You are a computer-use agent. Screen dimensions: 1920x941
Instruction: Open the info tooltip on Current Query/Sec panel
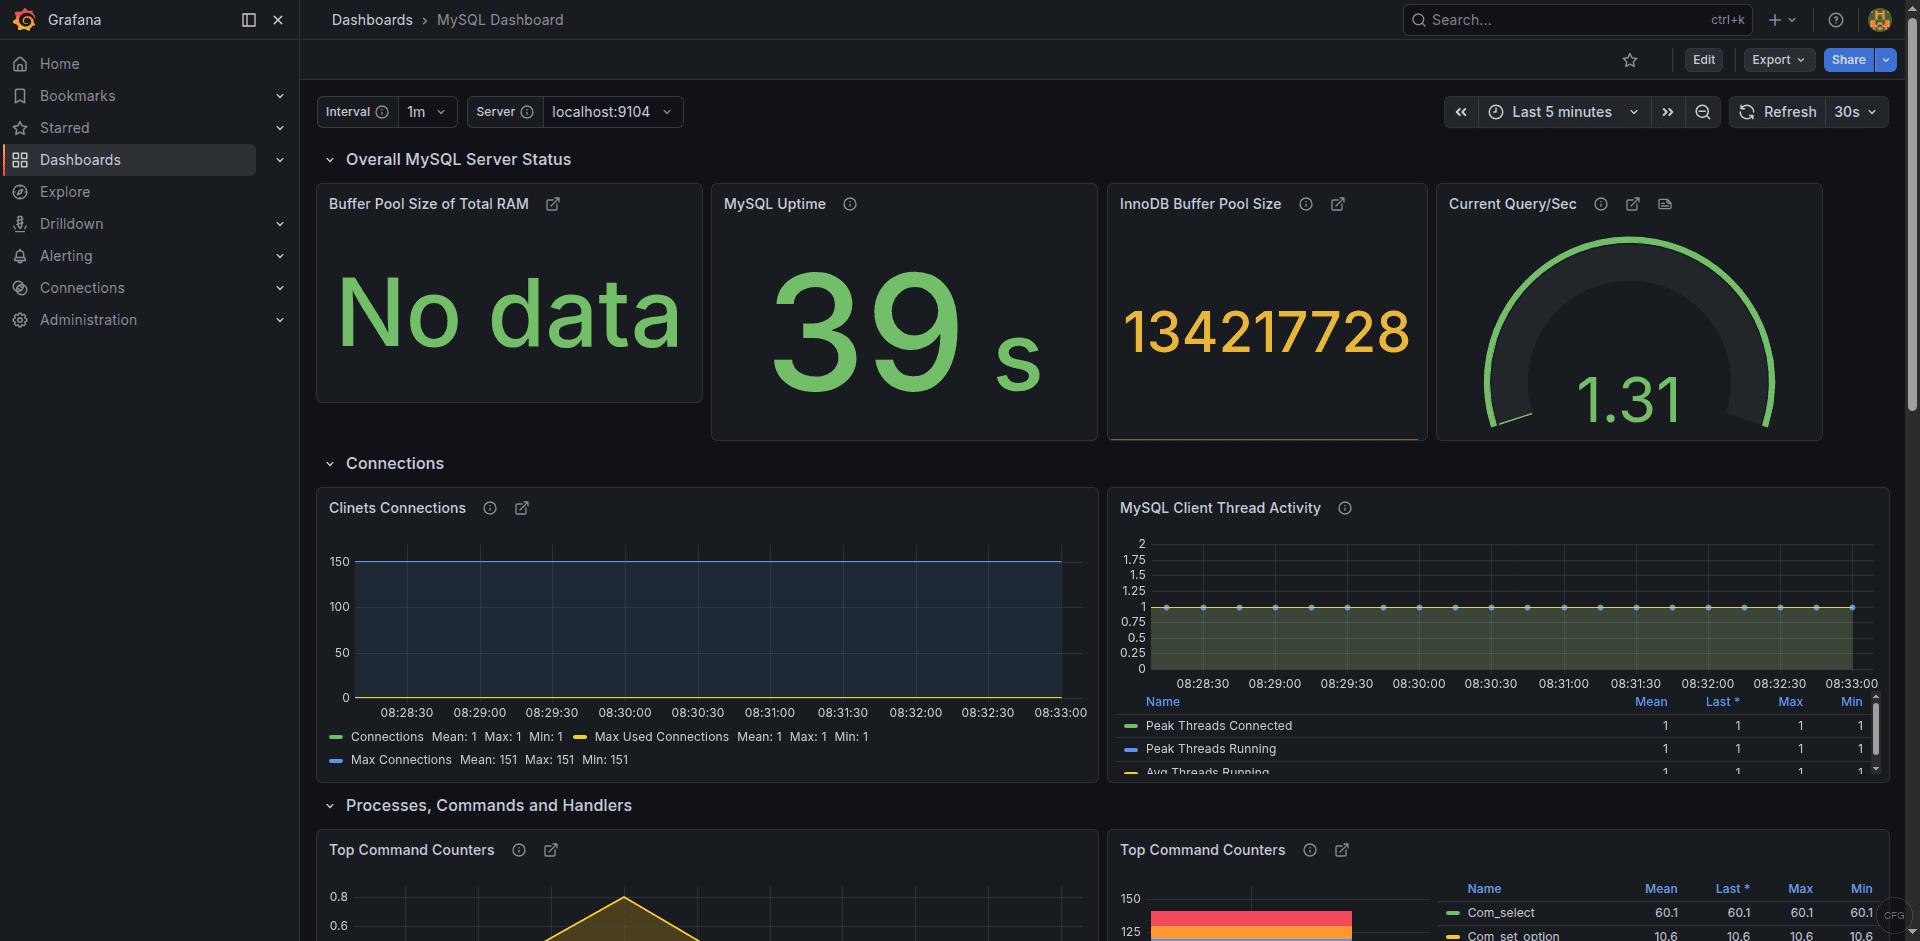click(1600, 204)
